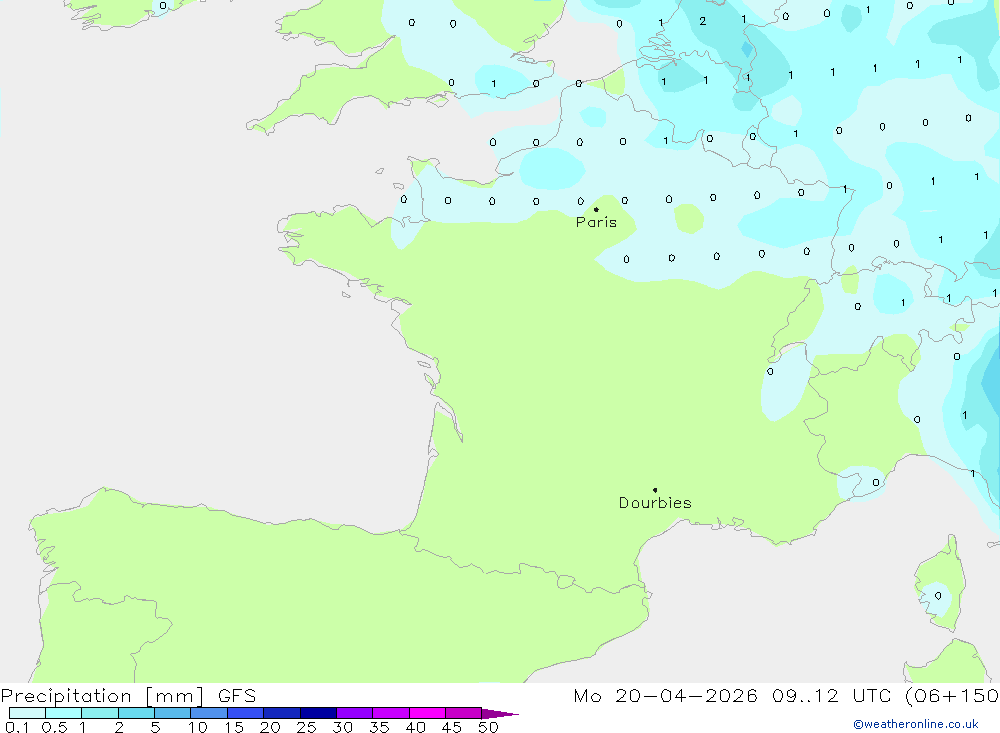Select the 45–50 mm legend swatch
Image resolution: width=1000 pixels, height=733 pixels.
(464, 713)
